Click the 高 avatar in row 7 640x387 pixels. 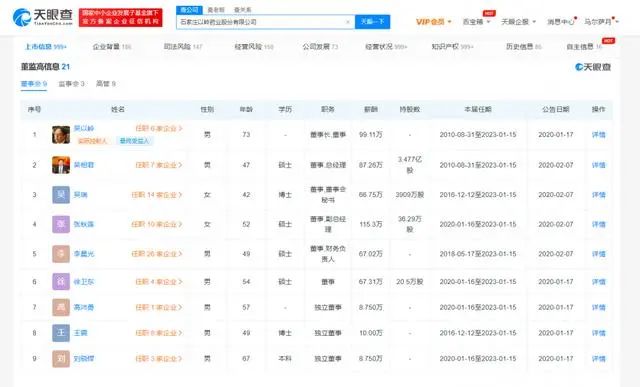61,307
